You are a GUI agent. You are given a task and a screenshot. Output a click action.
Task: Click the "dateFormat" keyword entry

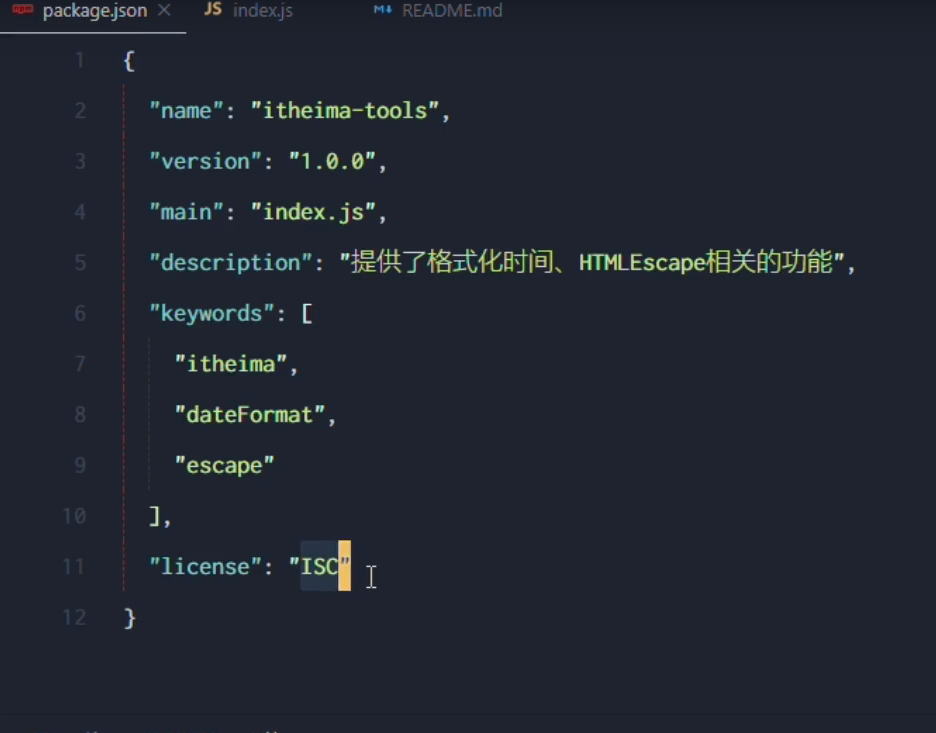point(250,415)
